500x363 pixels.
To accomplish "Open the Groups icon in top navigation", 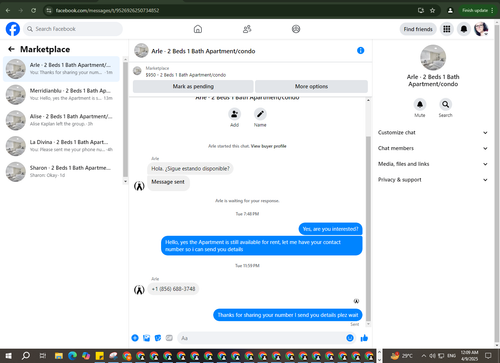I will tap(296, 29).
